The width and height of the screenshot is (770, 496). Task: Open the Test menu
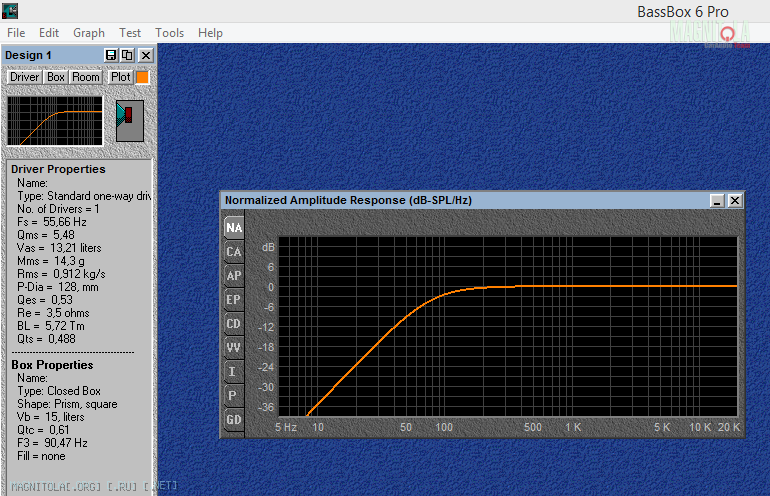tap(130, 33)
